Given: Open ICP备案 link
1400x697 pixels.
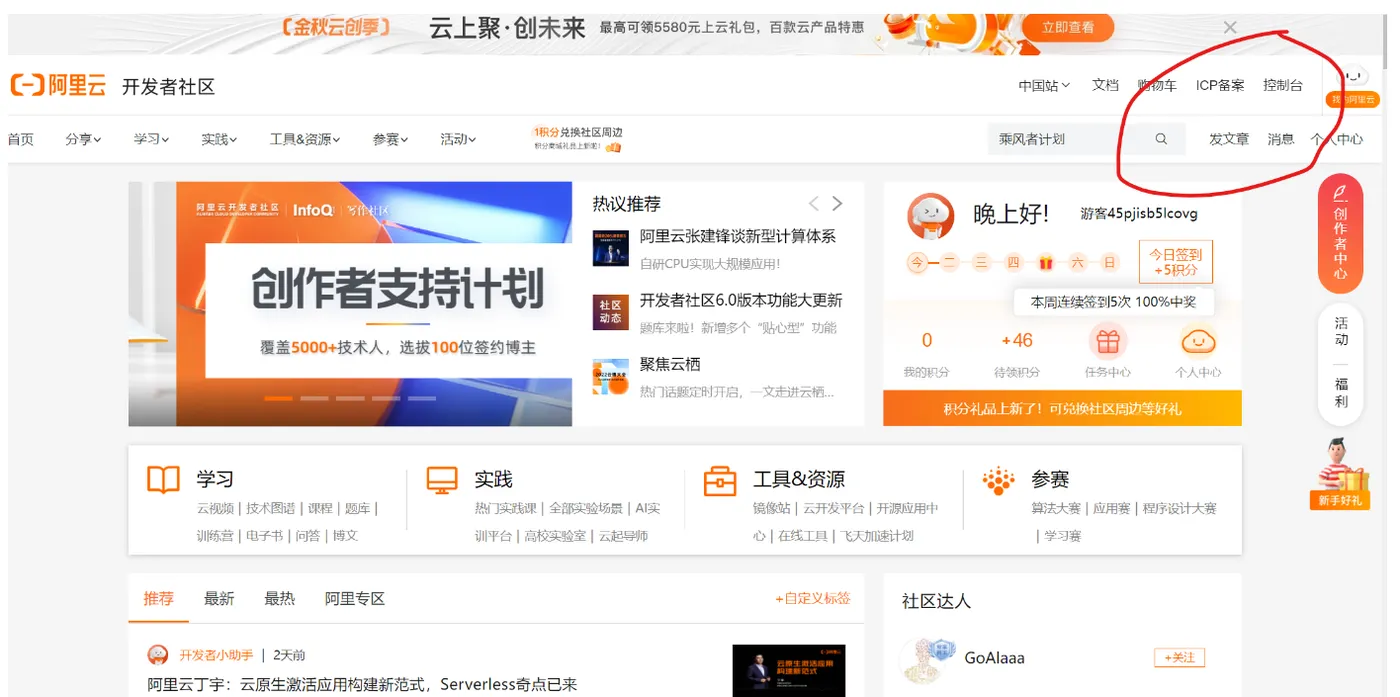Looking at the screenshot, I should coord(1220,85).
